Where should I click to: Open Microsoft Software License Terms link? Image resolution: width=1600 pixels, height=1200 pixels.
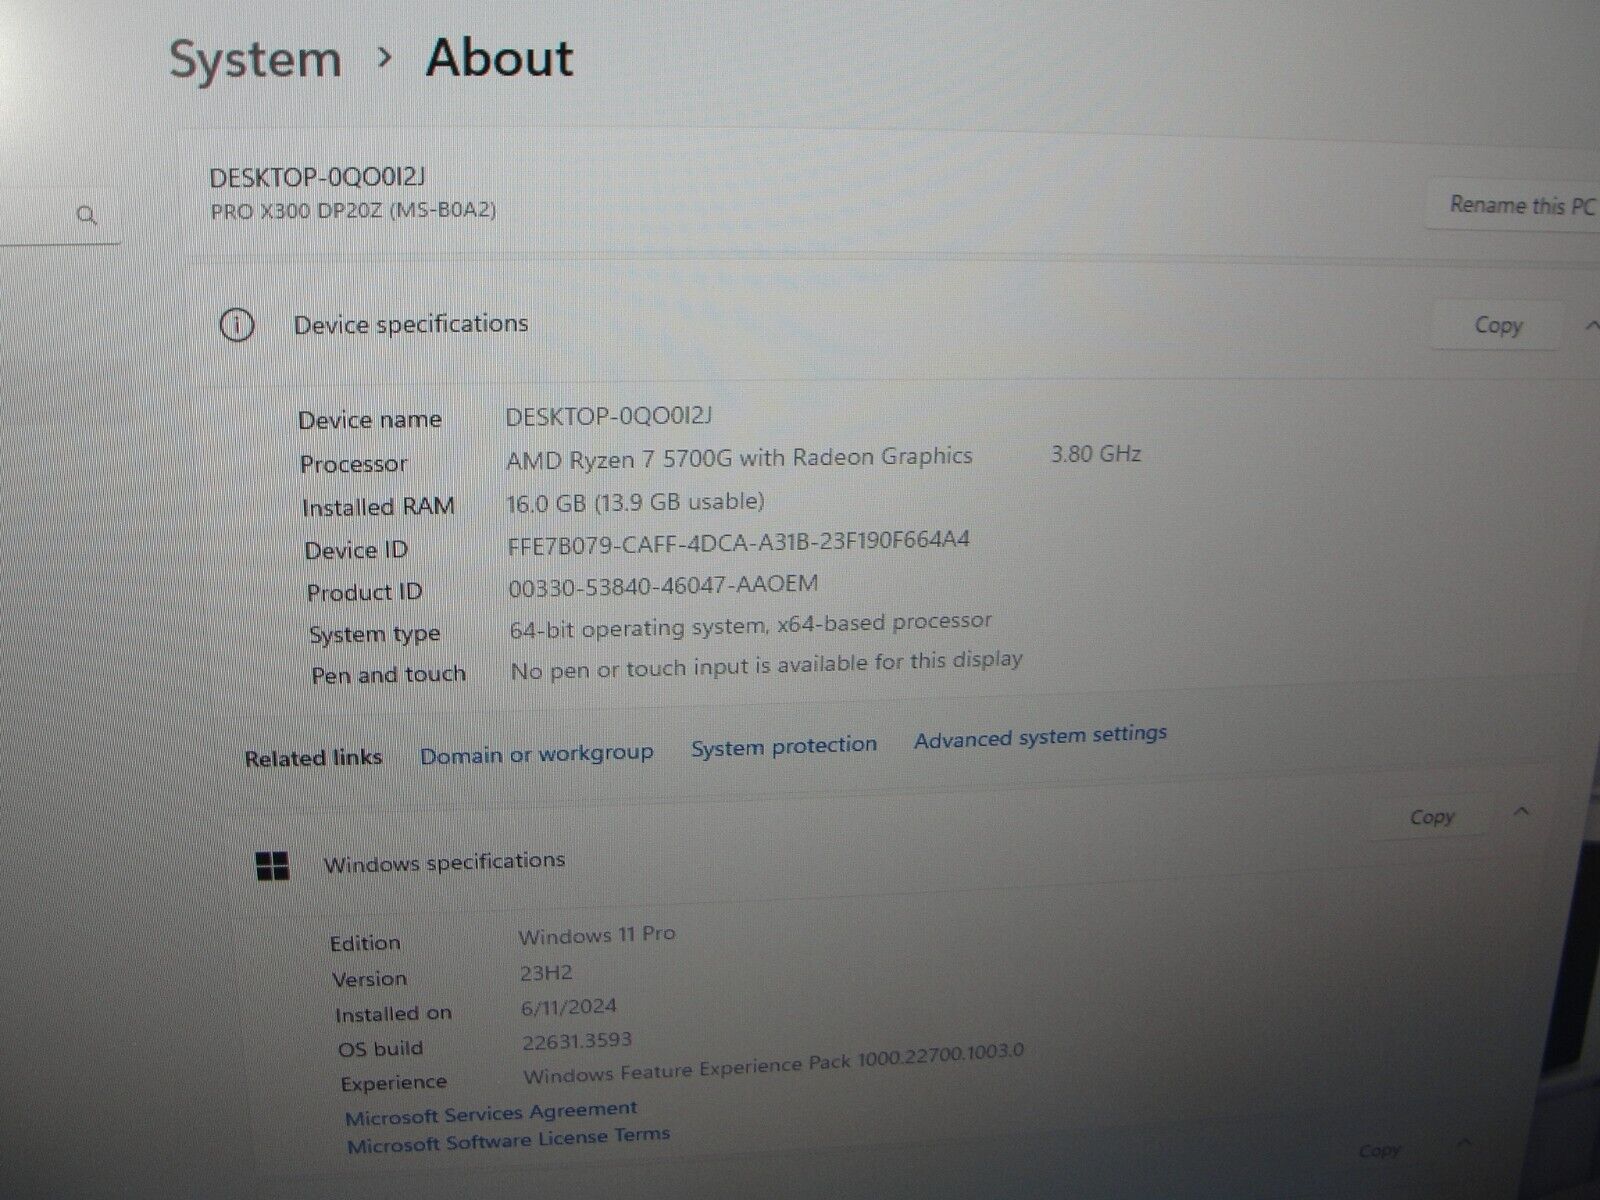508,1140
